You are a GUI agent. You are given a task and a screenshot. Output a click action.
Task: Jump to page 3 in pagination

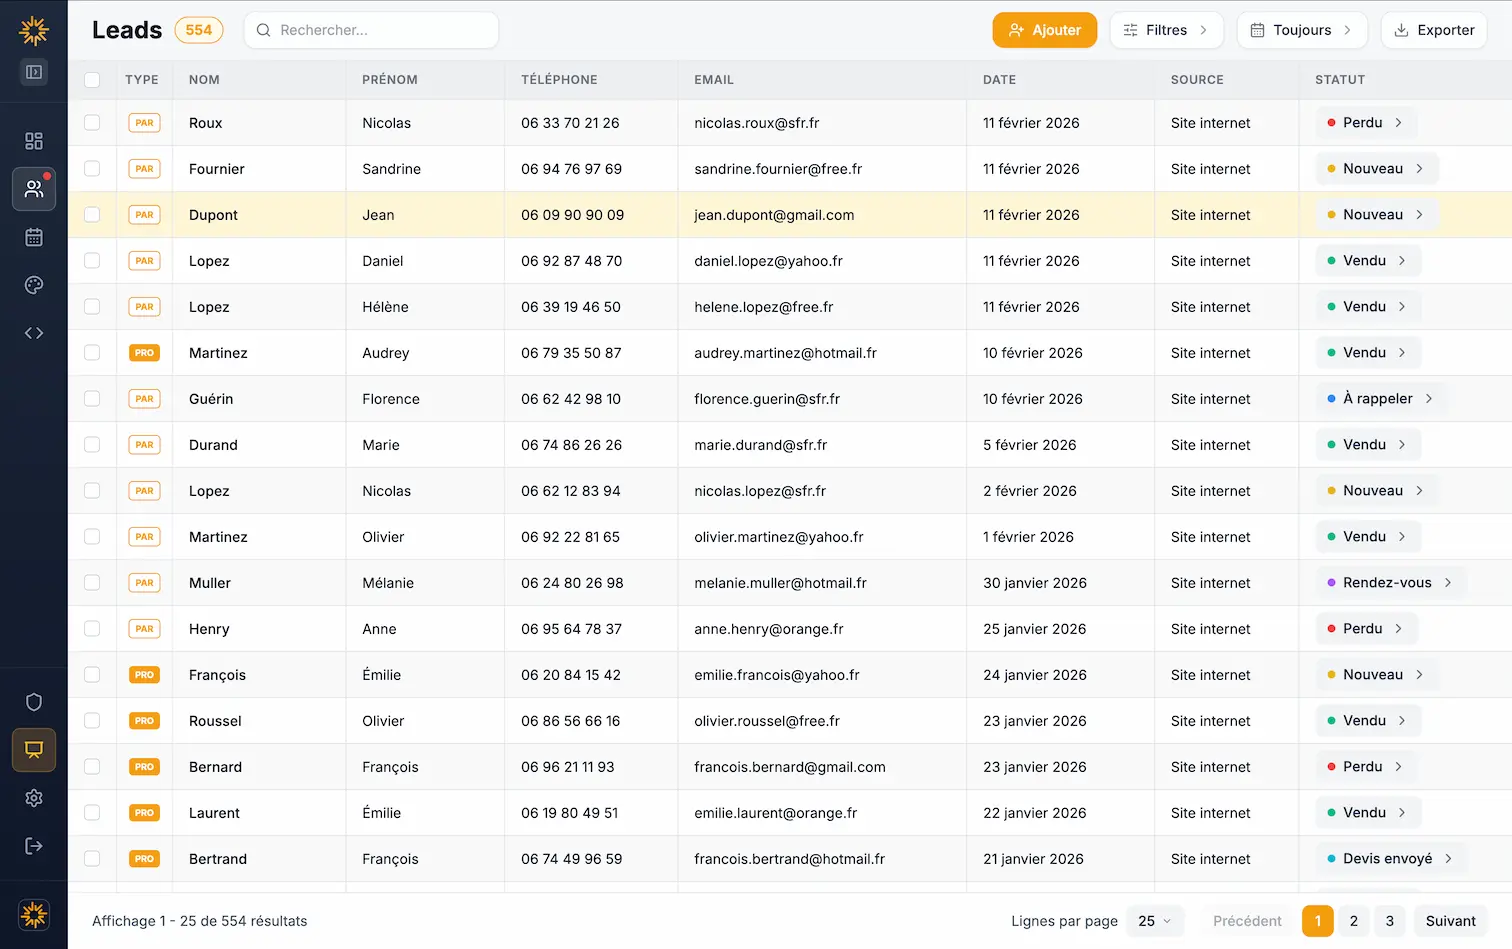point(1389,921)
